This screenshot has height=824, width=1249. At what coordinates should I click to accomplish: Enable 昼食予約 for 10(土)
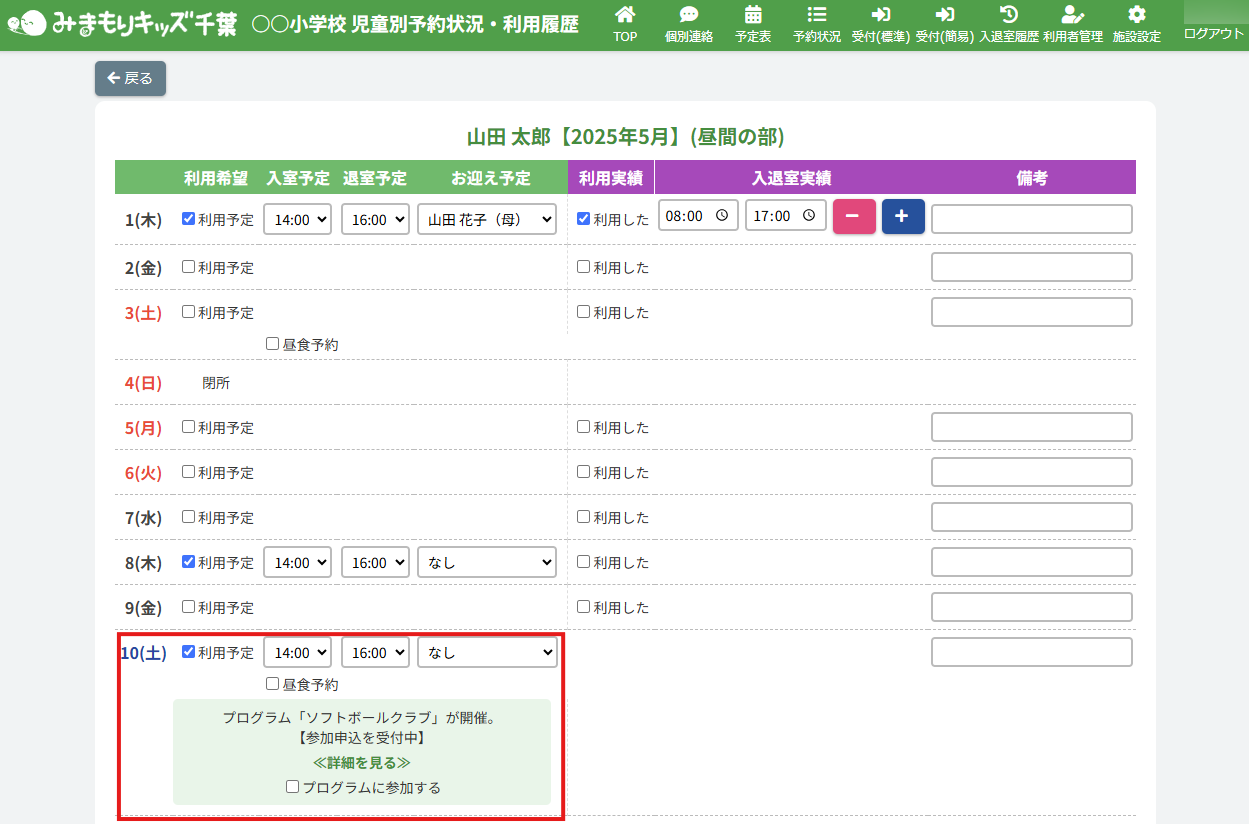tap(273, 684)
